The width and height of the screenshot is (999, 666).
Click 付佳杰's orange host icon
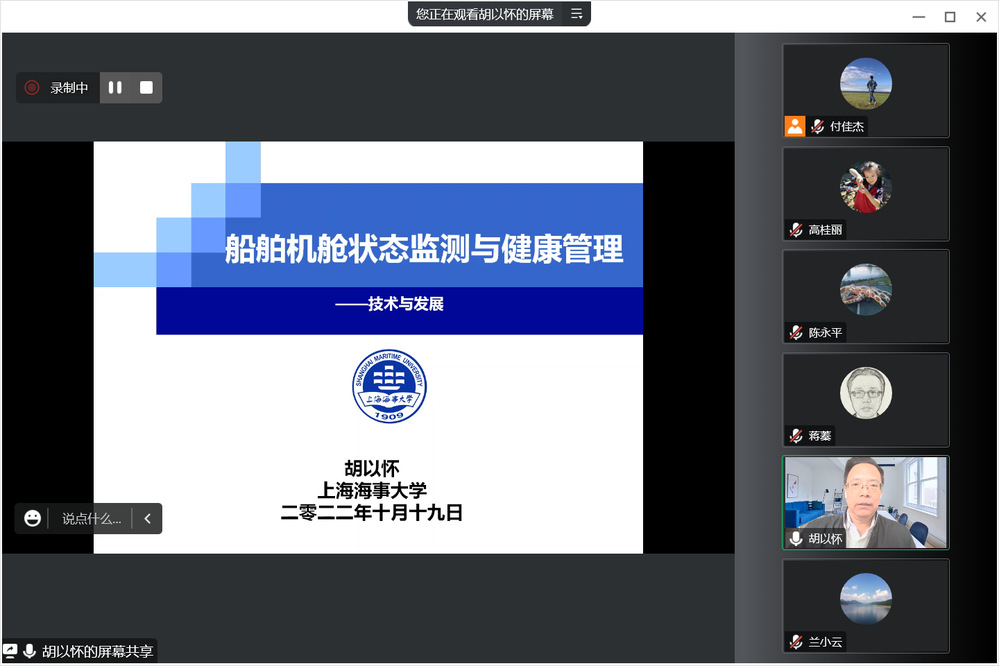pos(795,126)
